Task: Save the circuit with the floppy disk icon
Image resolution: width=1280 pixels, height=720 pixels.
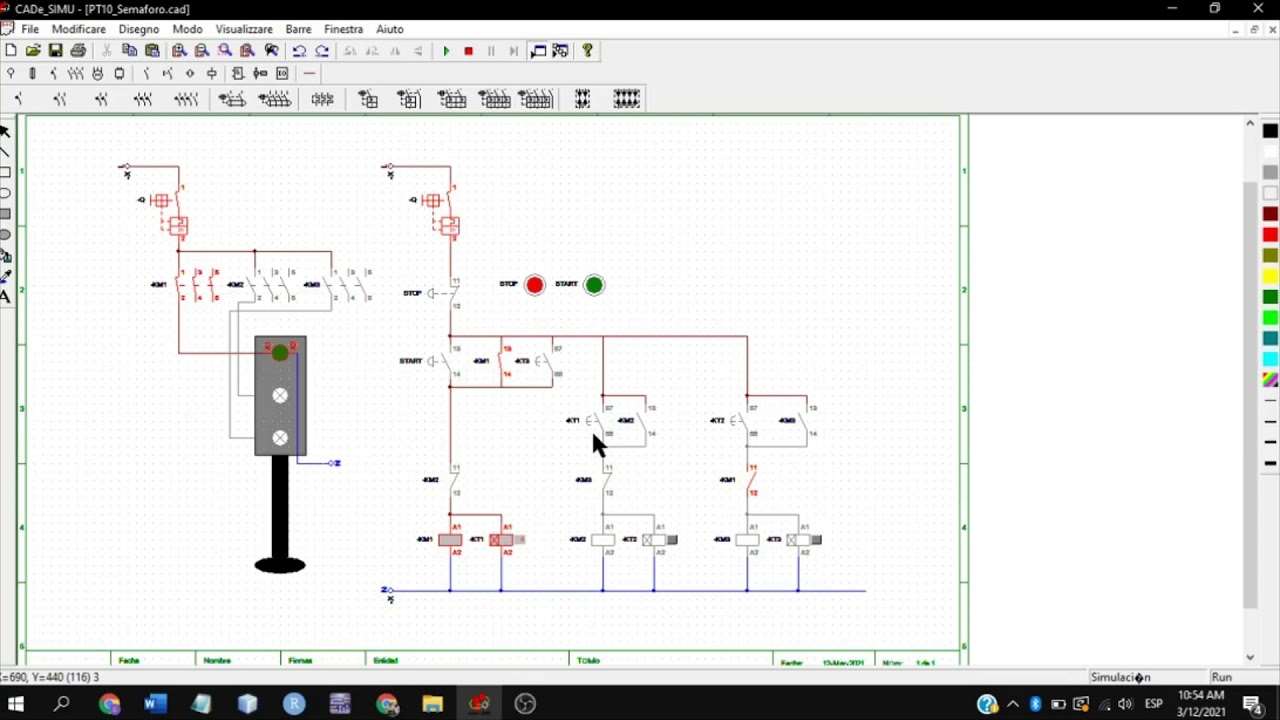Action: tap(55, 51)
